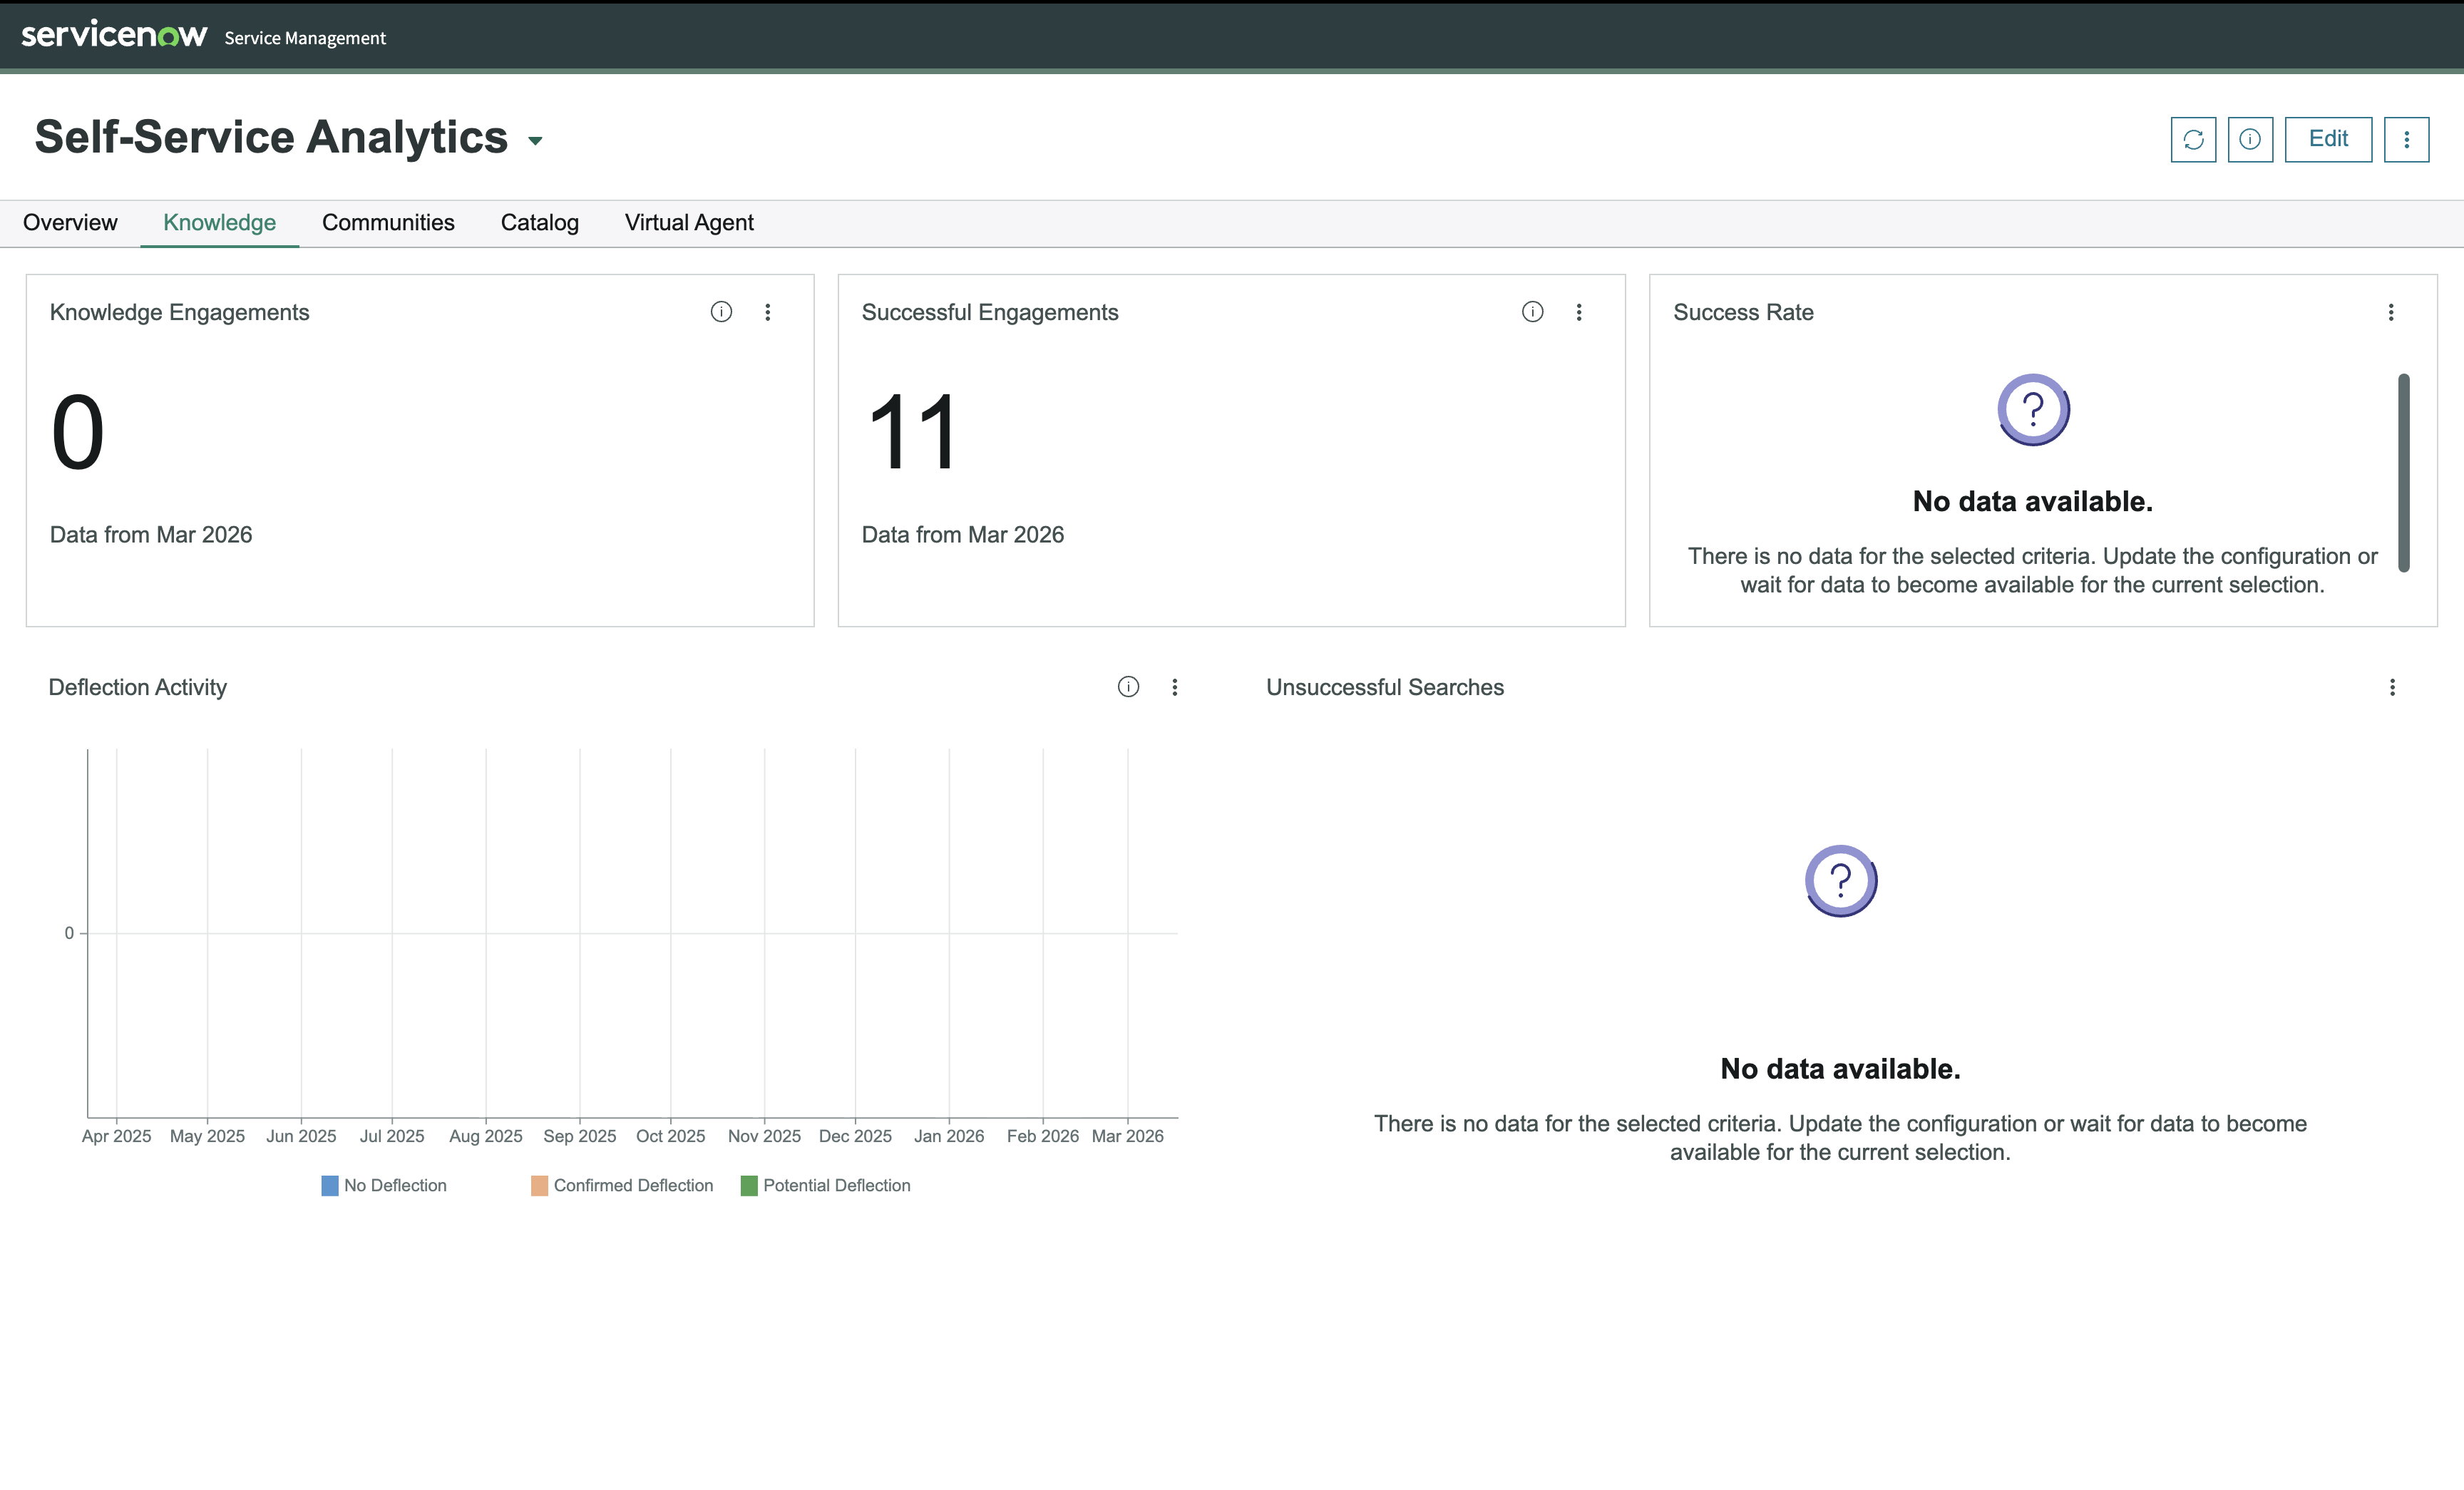Screen dimensions: 2464x1490
Task: Open dashboard info icon in header
Action: (2250, 139)
